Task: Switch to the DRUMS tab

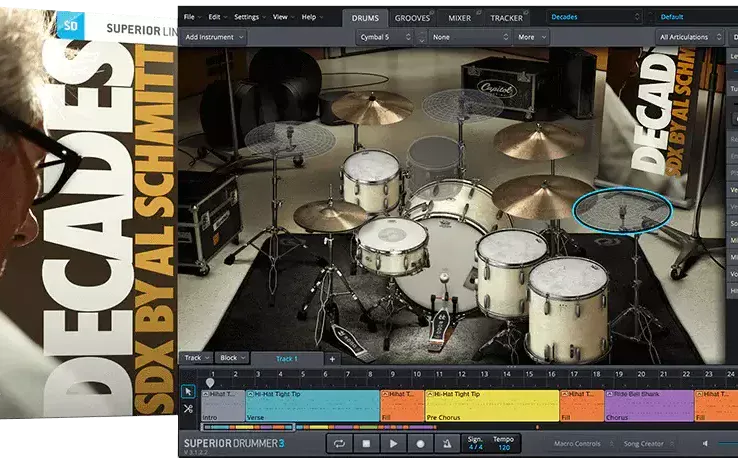Action: pyautogui.click(x=365, y=18)
